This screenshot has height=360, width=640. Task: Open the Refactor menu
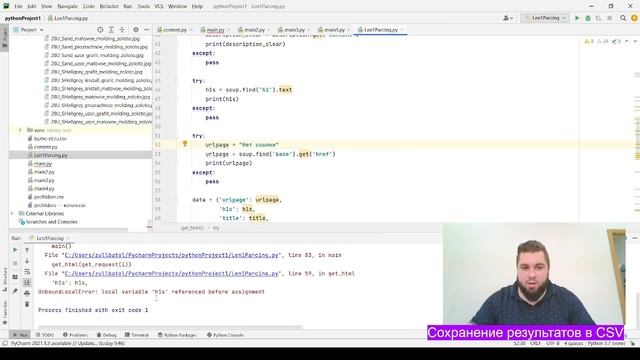tap(109, 6)
